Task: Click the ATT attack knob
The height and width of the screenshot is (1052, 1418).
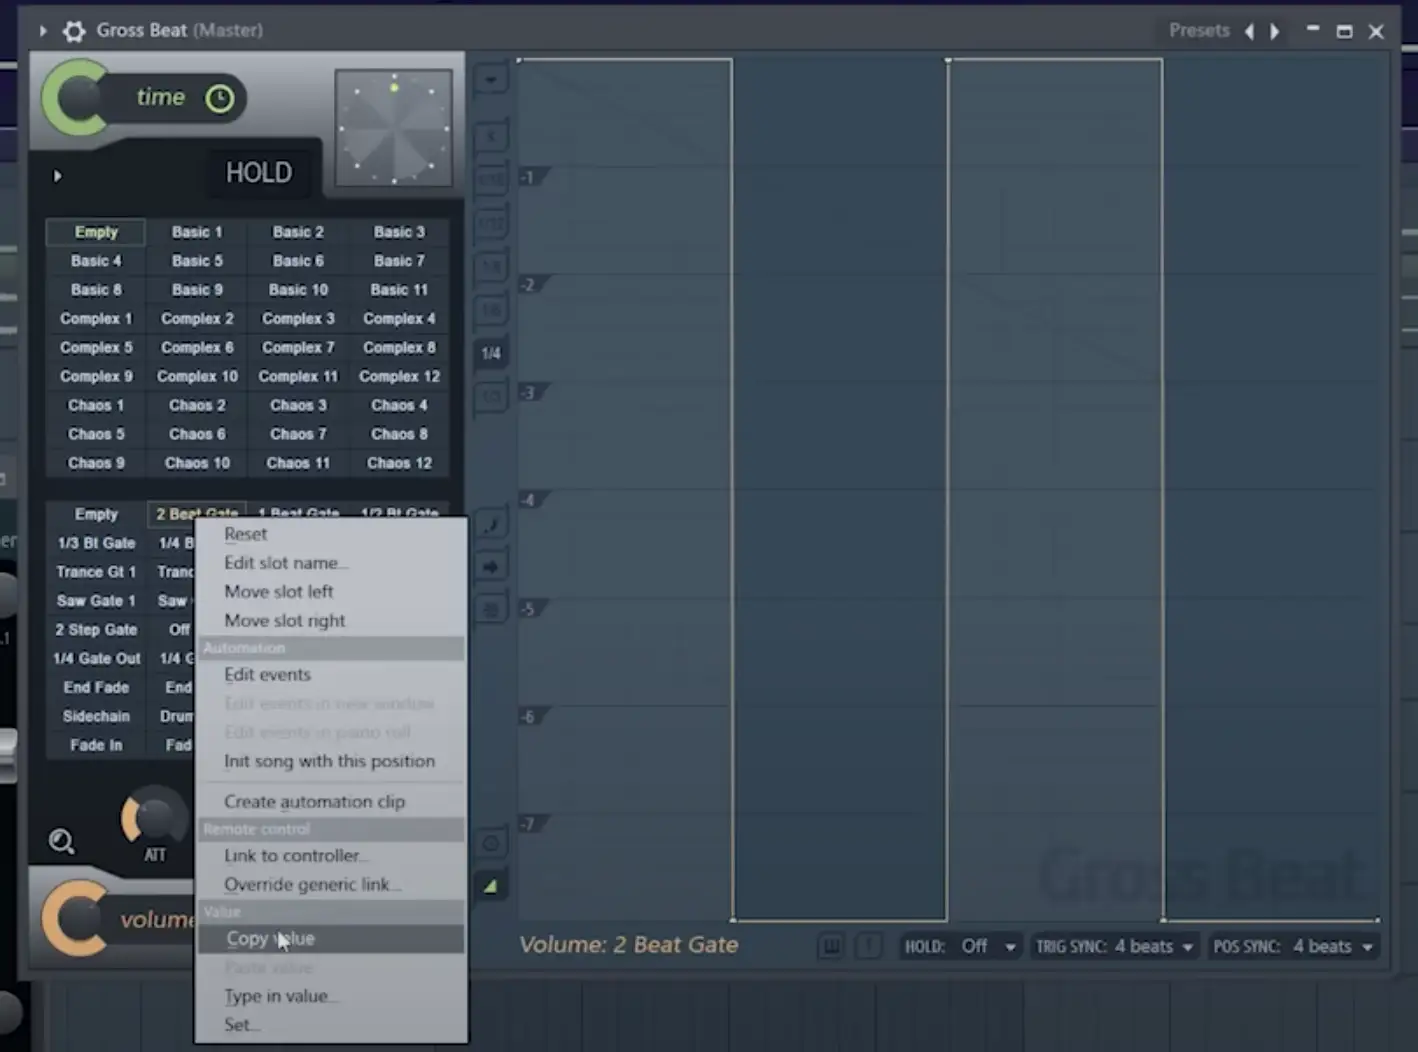Action: pyautogui.click(x=154, y=819)
